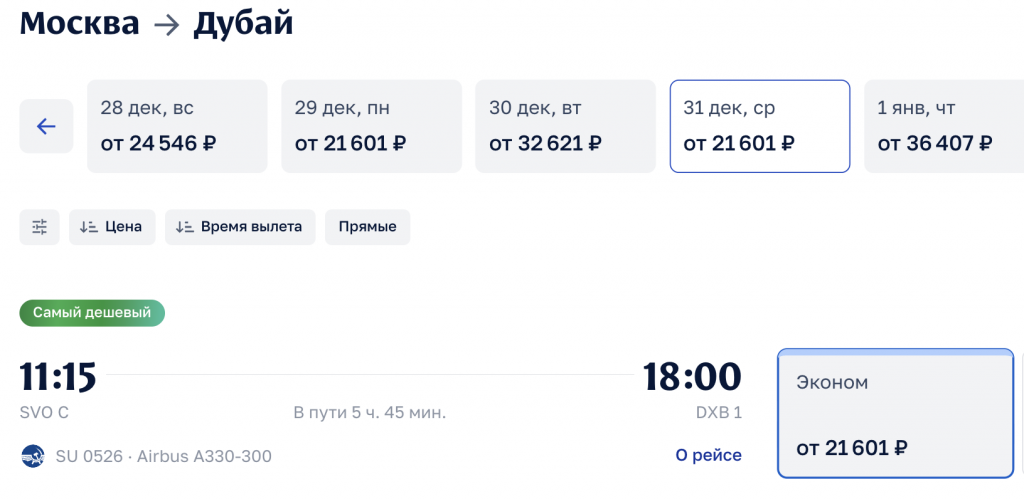1024x499 pixels.
Task: Open the filters settings icon
Action: point(40,227)
